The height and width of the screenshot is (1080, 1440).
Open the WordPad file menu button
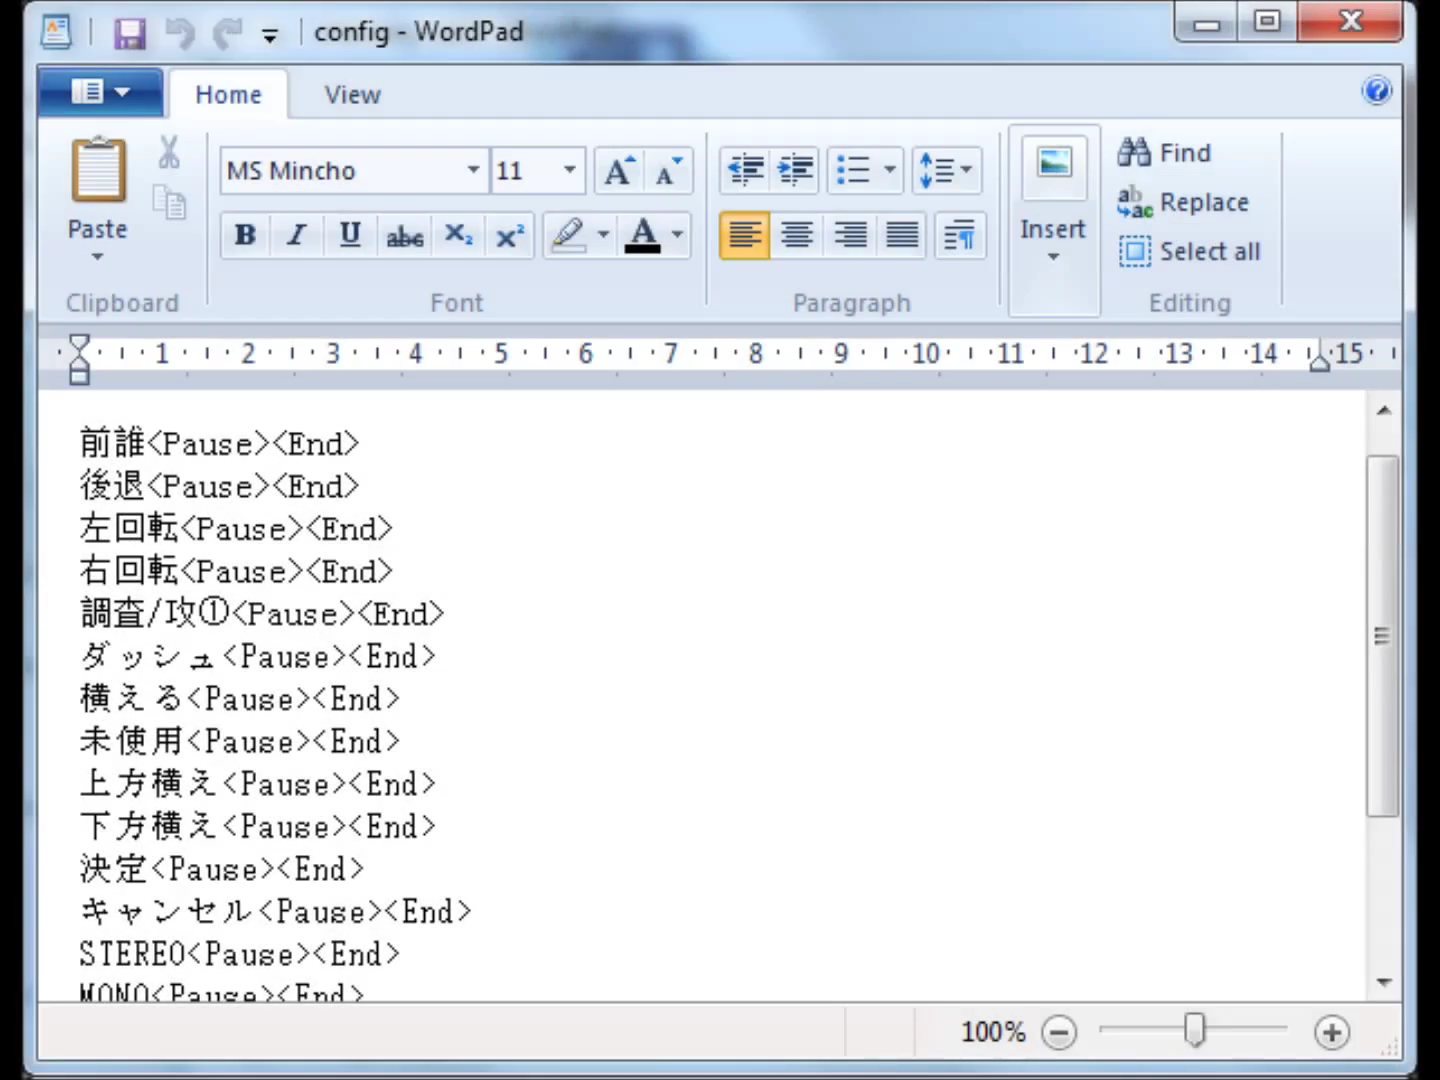tap(100, 93)
